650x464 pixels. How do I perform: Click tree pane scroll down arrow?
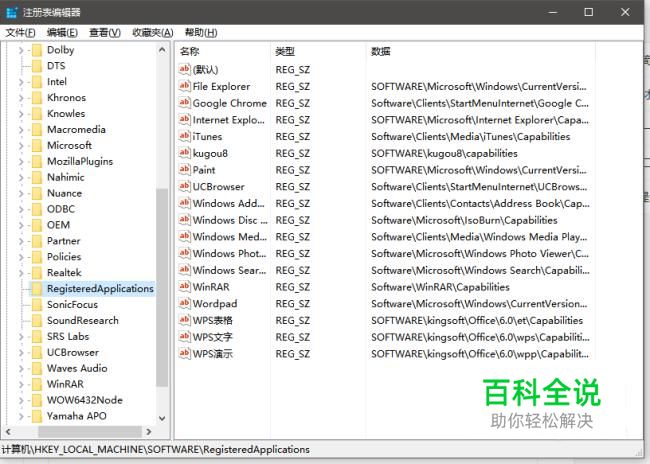[162, 418]
